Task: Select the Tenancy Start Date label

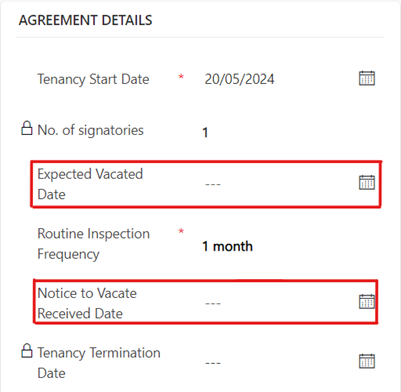Action: [93, 79]
